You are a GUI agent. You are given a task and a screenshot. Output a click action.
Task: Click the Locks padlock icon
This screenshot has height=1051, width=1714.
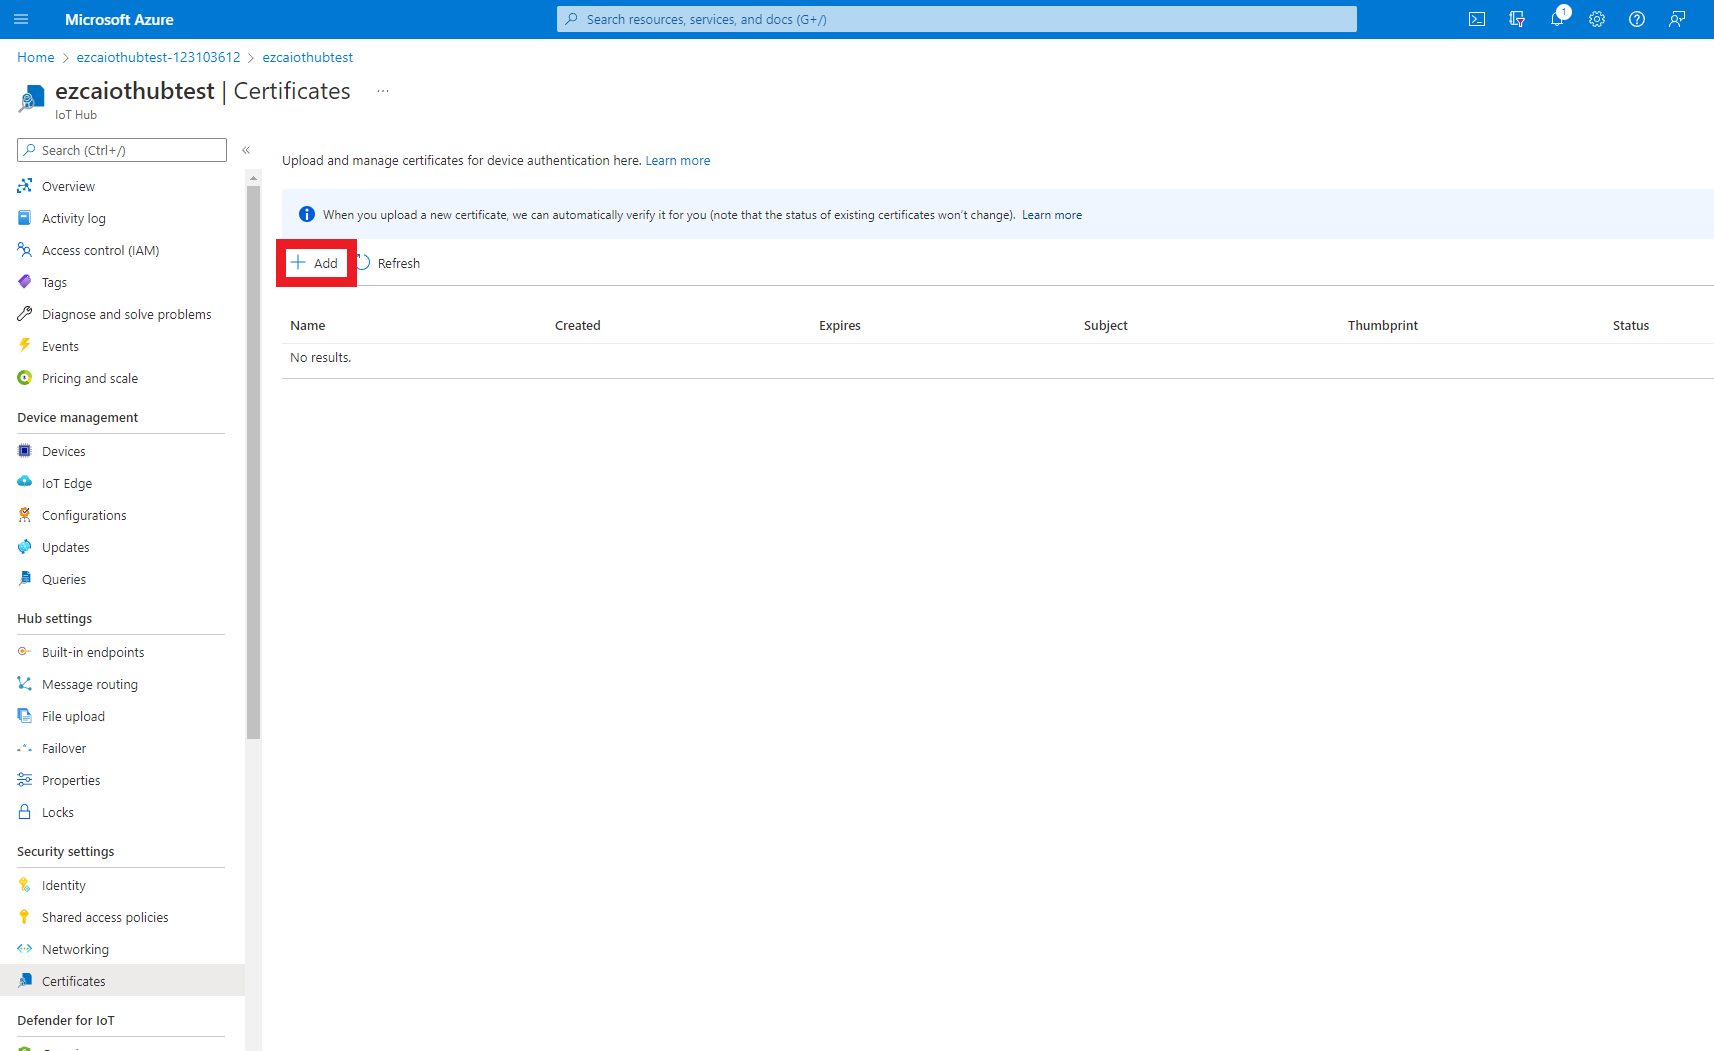coord(25,812)
